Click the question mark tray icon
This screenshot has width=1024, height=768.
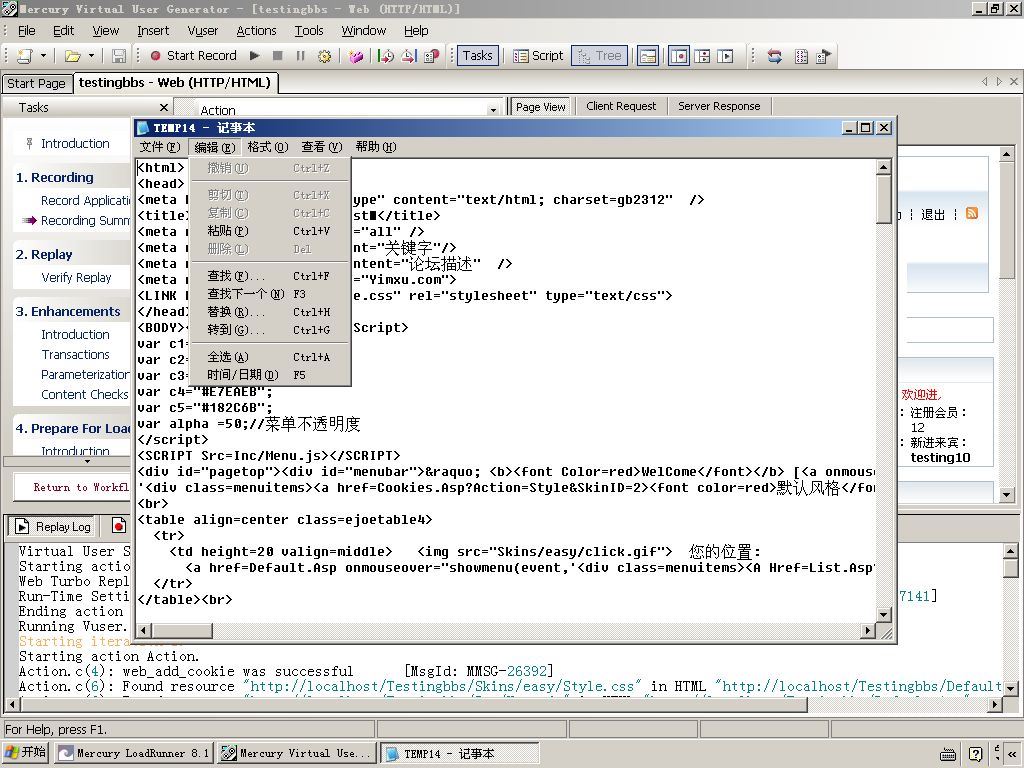[x=975, y=754]
